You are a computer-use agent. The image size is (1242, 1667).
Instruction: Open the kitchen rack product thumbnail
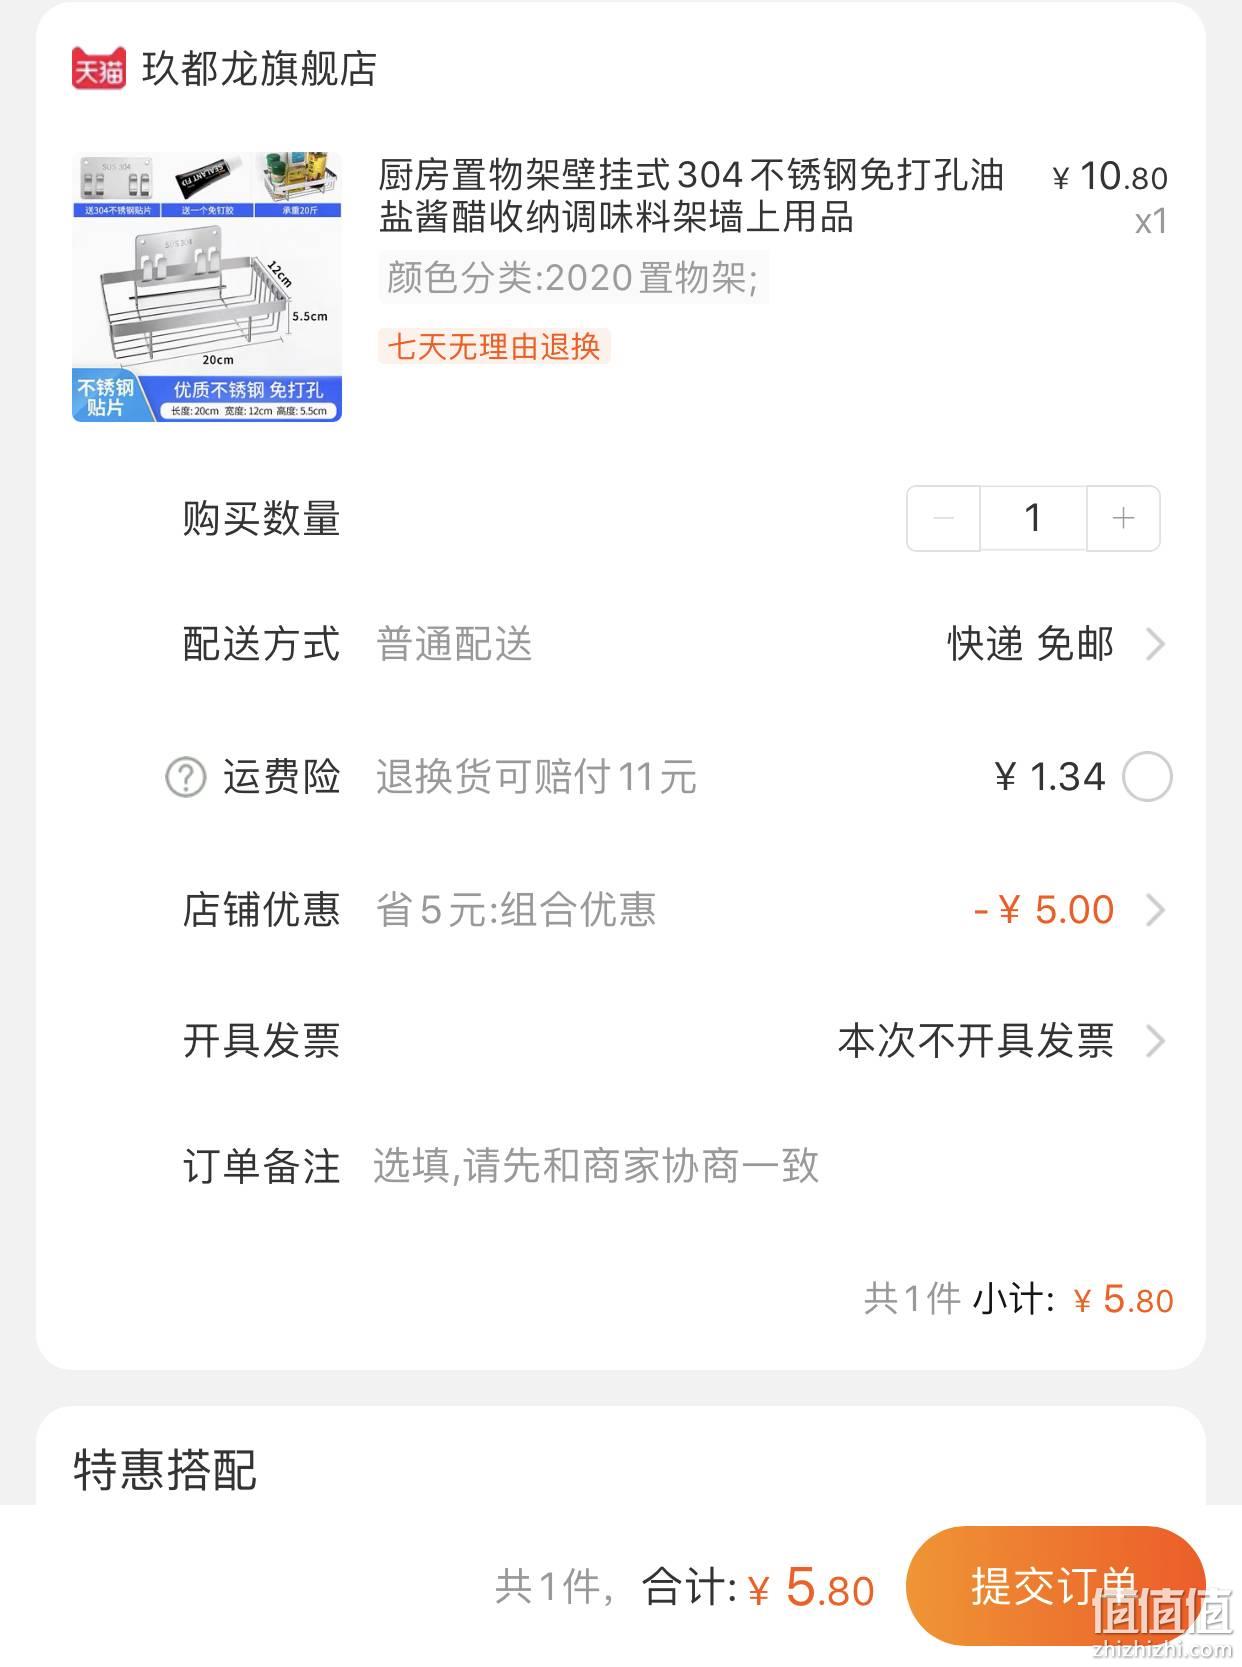pos(207,287)
